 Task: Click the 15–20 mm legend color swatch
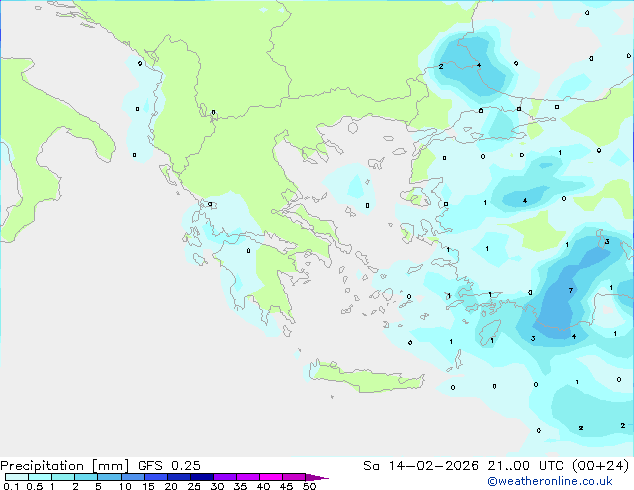point(156,477)
